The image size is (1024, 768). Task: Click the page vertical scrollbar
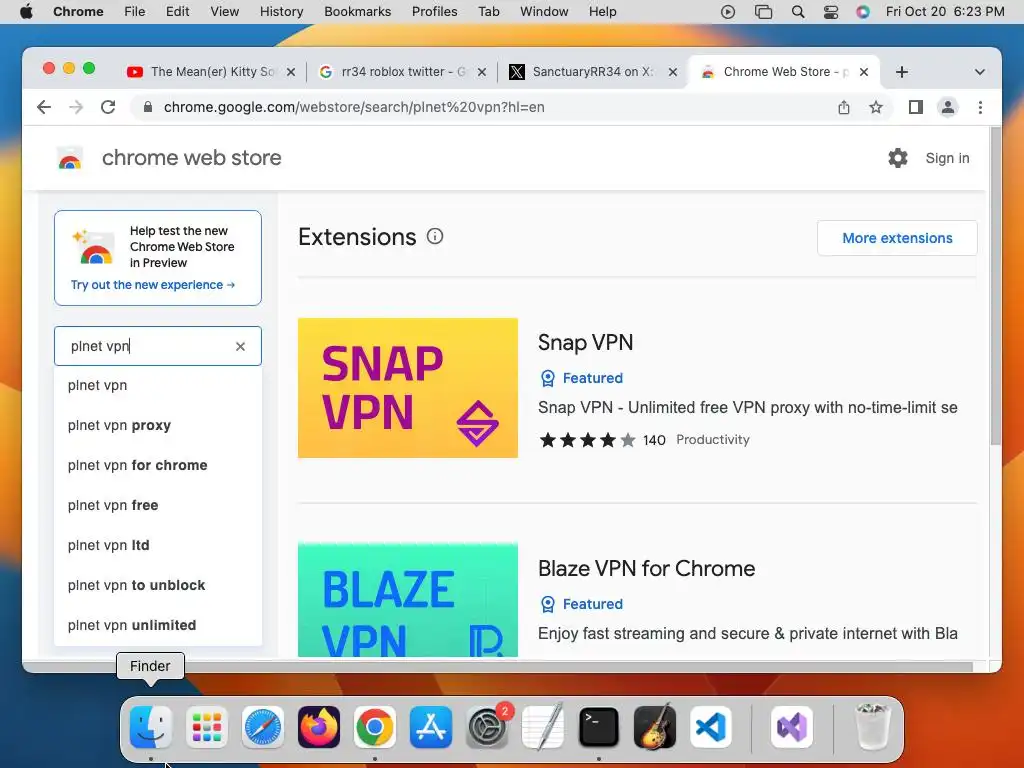coord(995,287)
